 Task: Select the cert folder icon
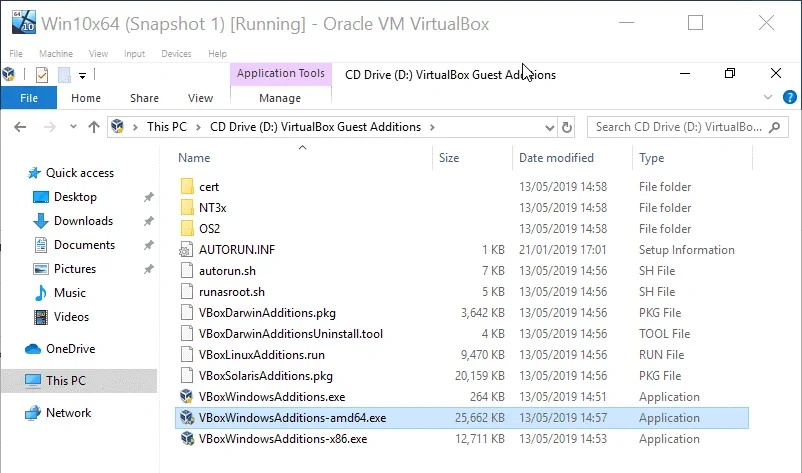coord(187,187)
